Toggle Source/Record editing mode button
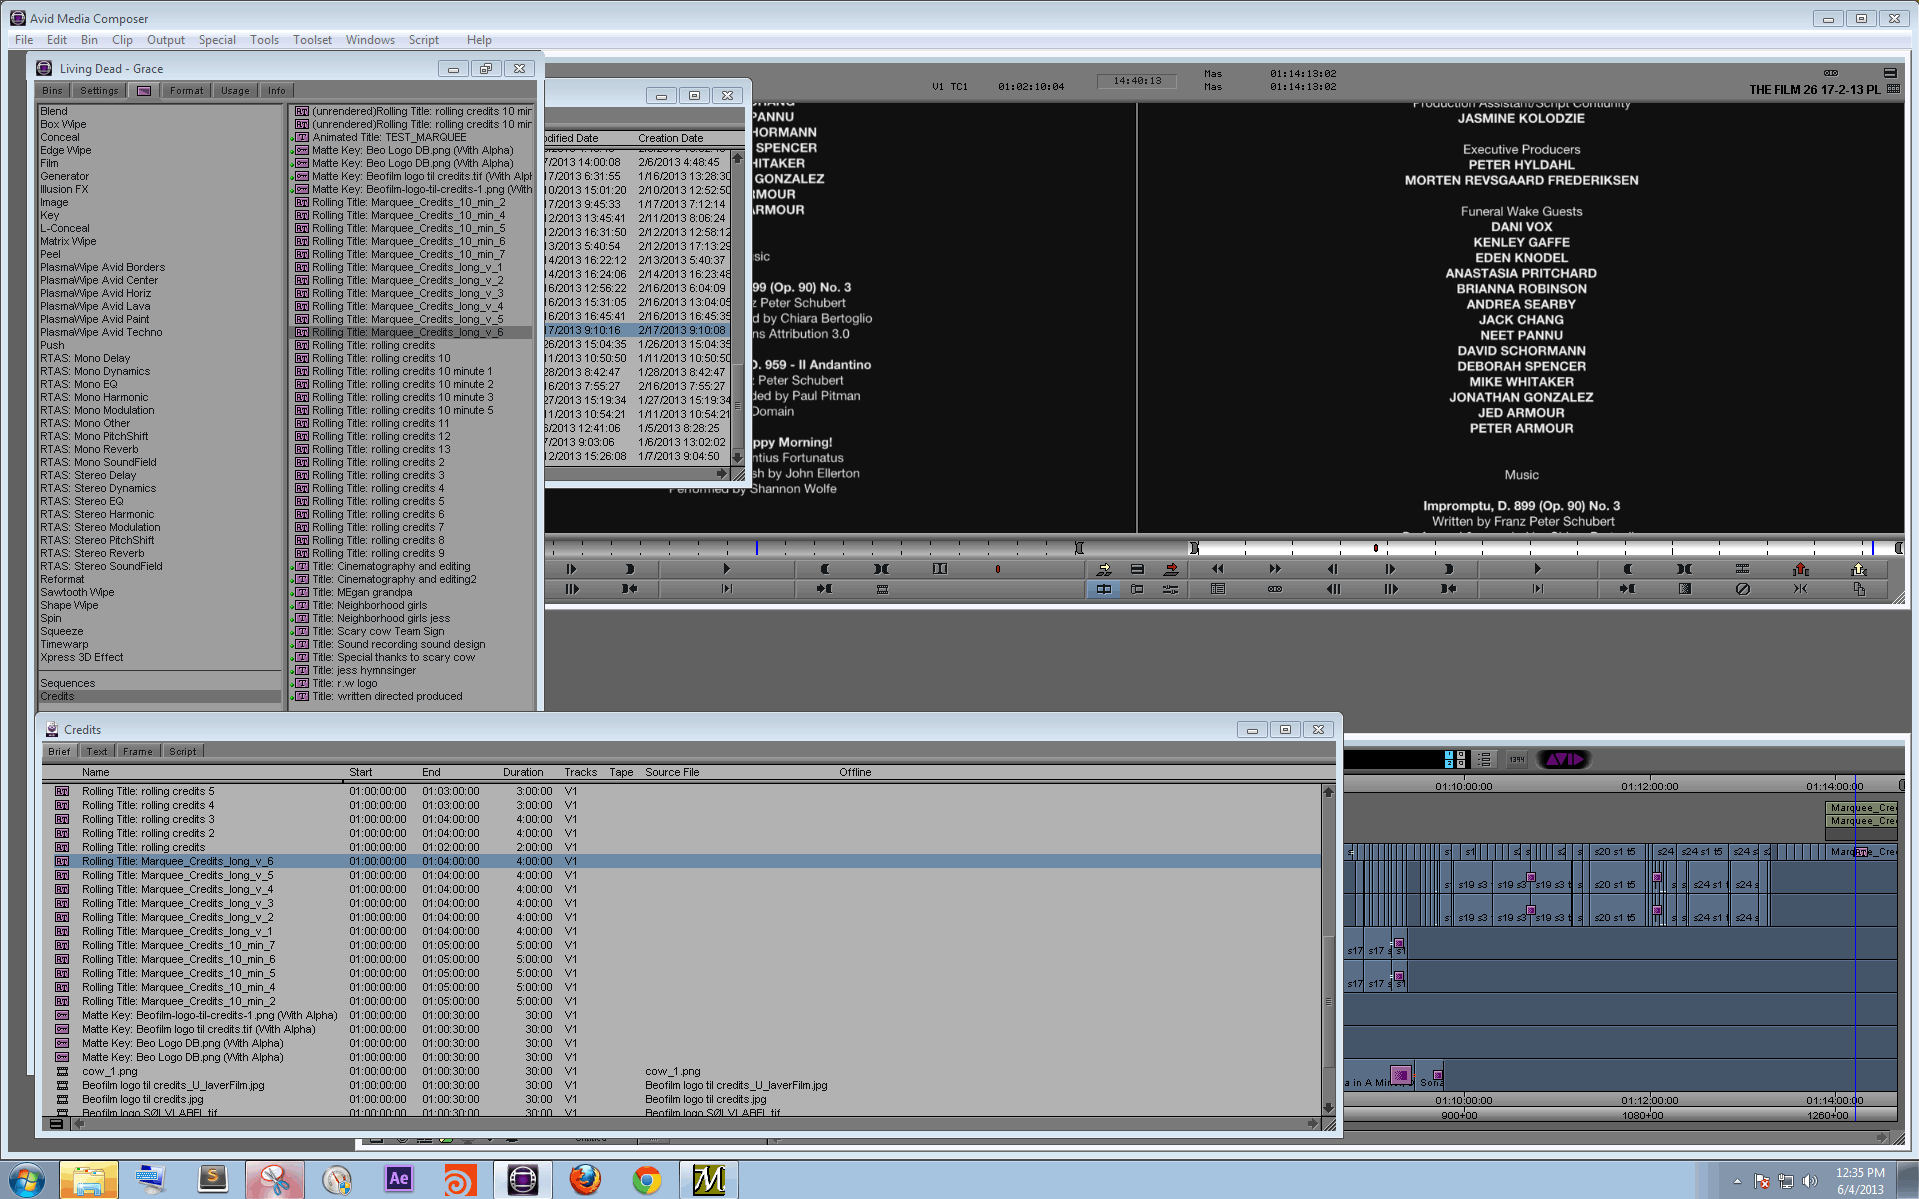The width and height of the screenshot is (1919, 1199). point(1104,589)
